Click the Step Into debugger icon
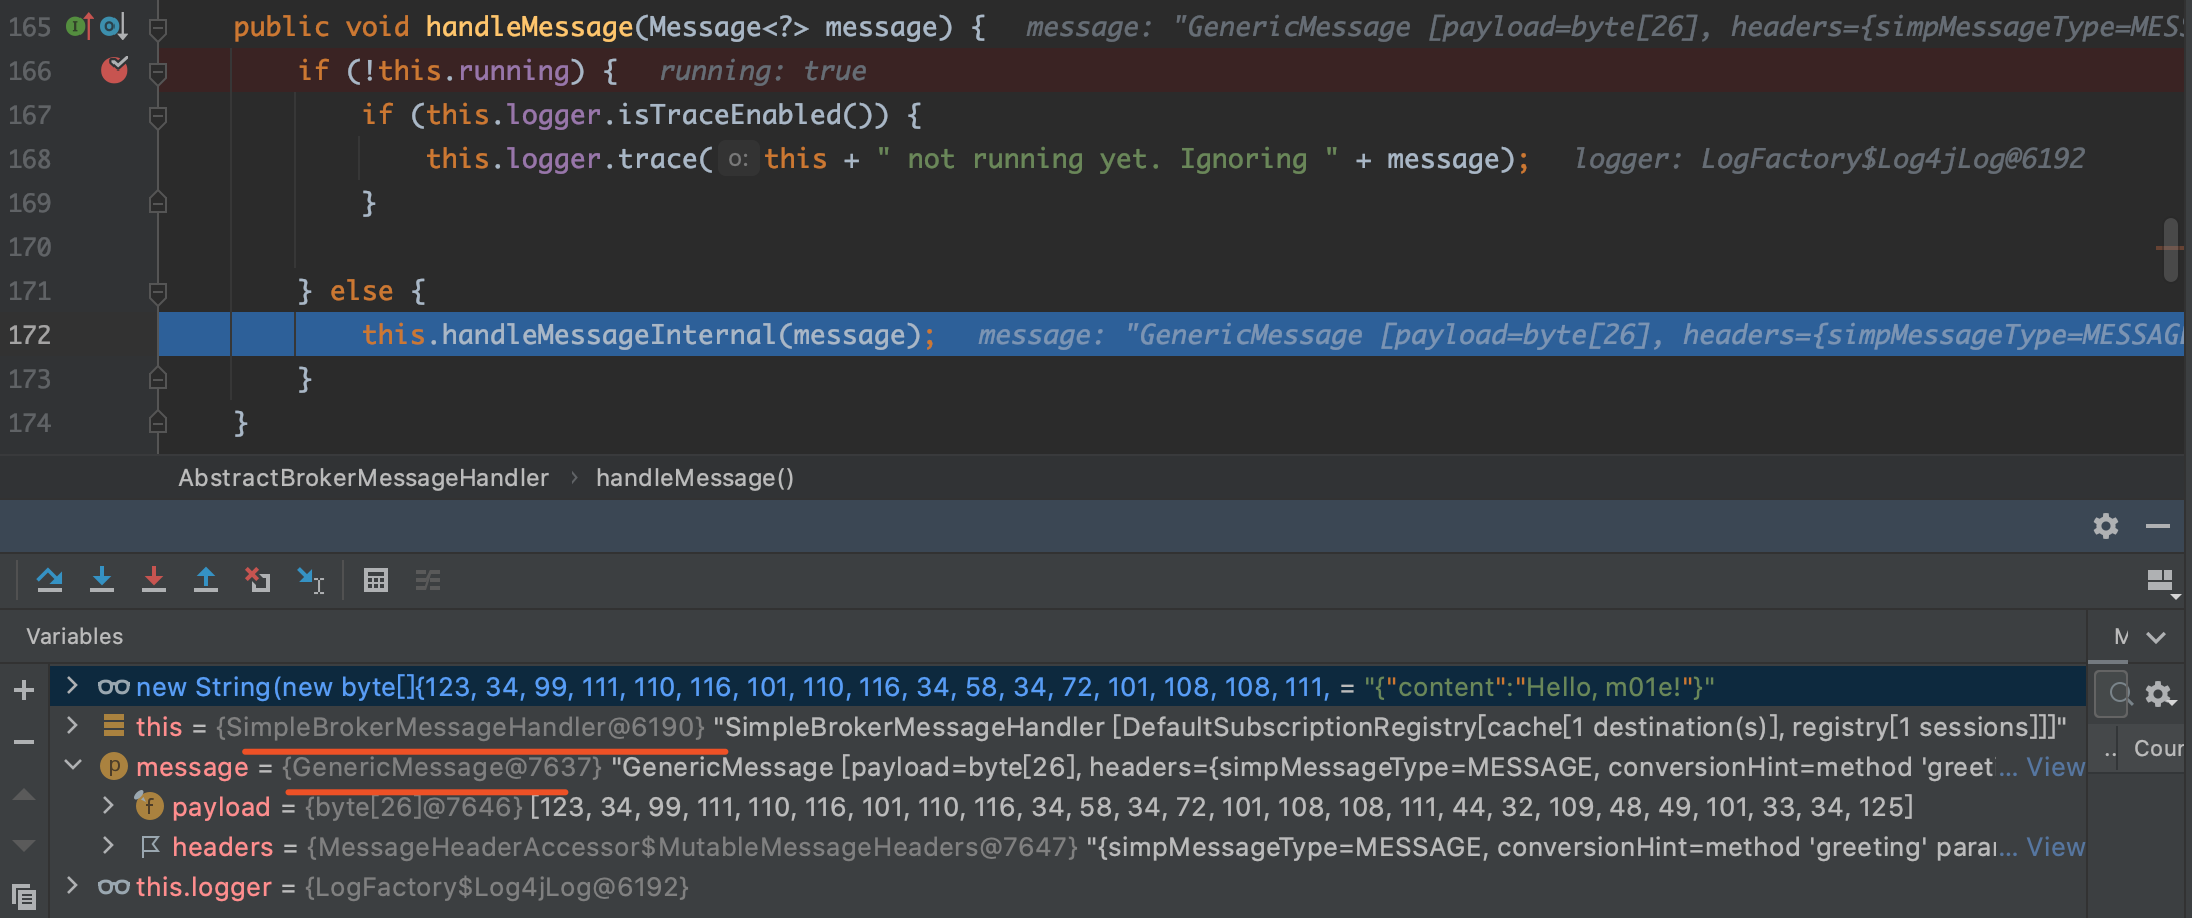 [x=102, y=580]
